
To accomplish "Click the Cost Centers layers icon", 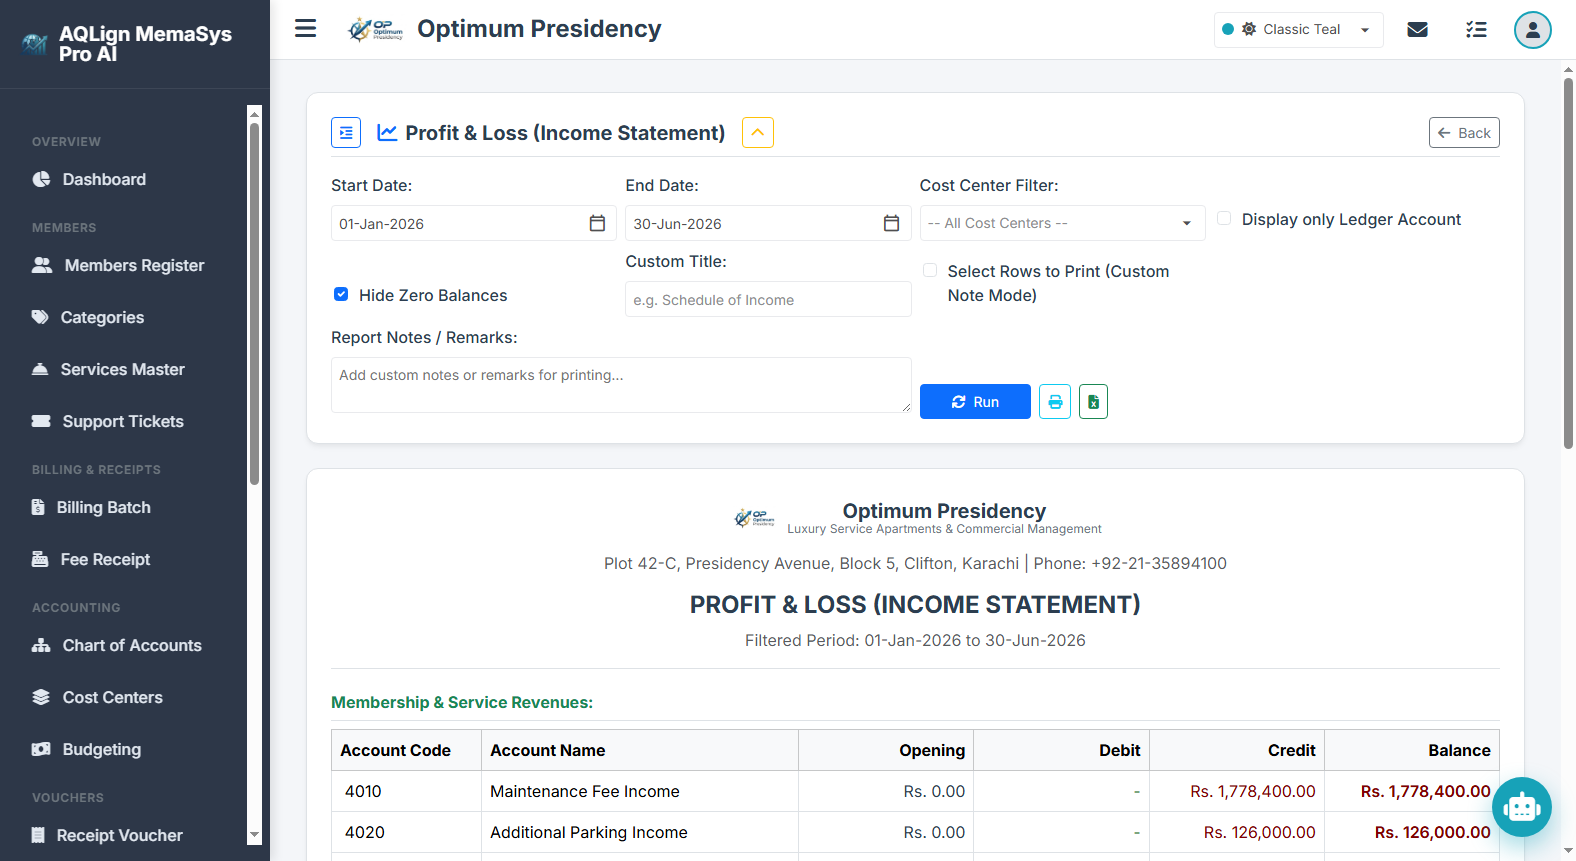I will click(41, 697).
